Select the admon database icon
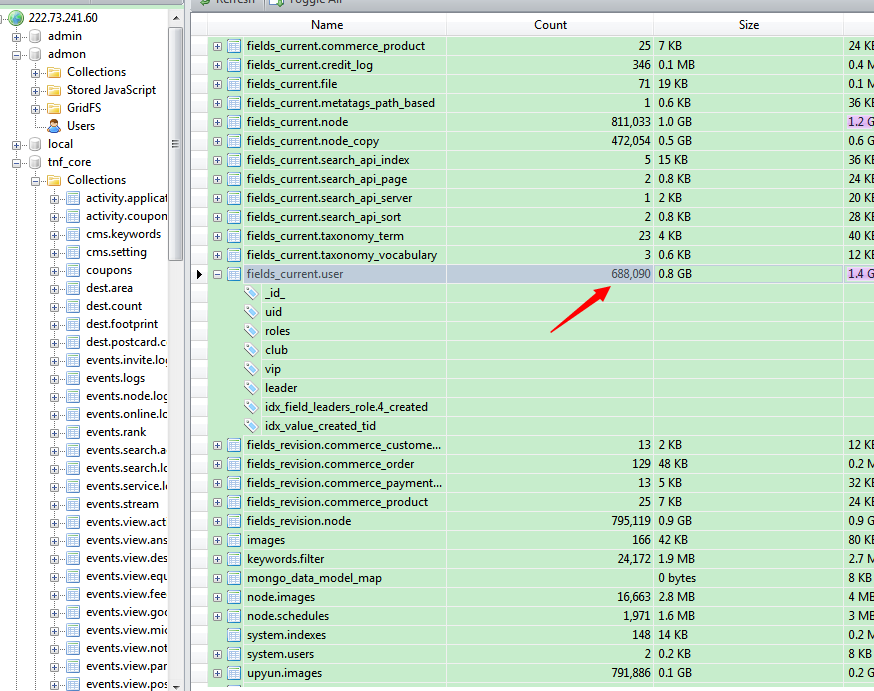This screenshot has height=691, width=874. (x=35, y=54)
